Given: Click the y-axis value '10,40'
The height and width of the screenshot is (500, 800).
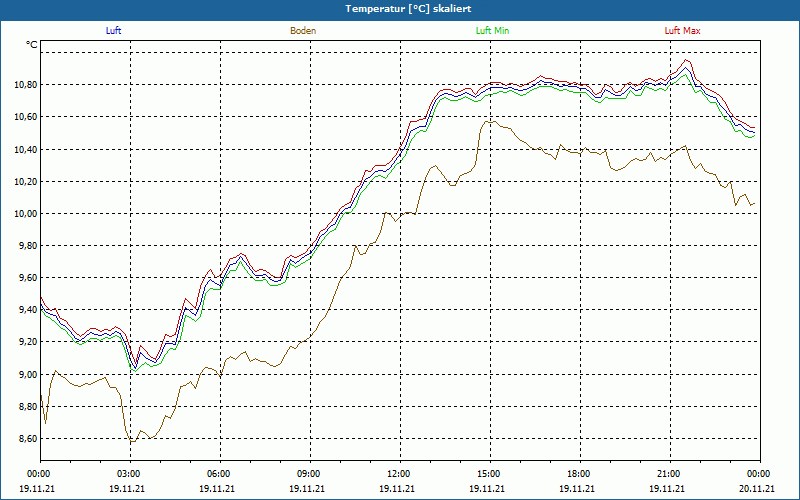Looking at the screenshot, I should pos(26,149).
